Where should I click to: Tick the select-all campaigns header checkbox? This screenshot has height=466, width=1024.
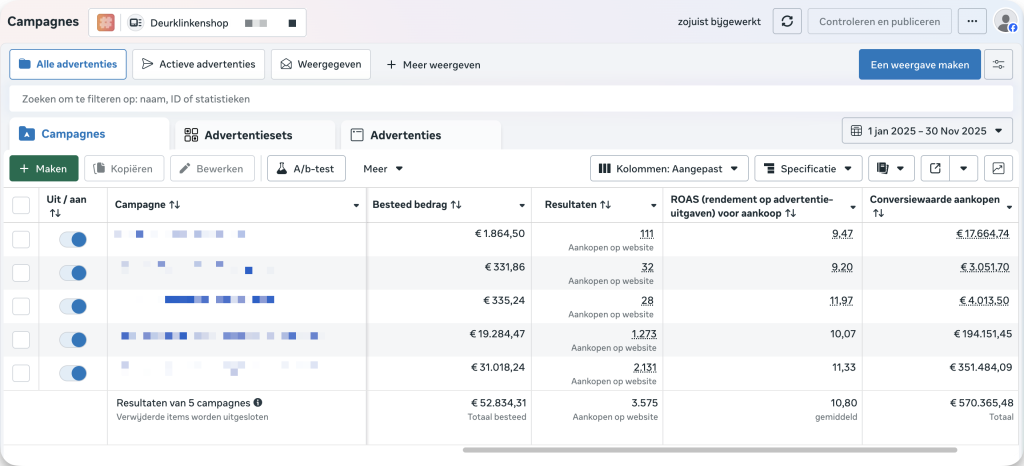[x=21, y=205]
